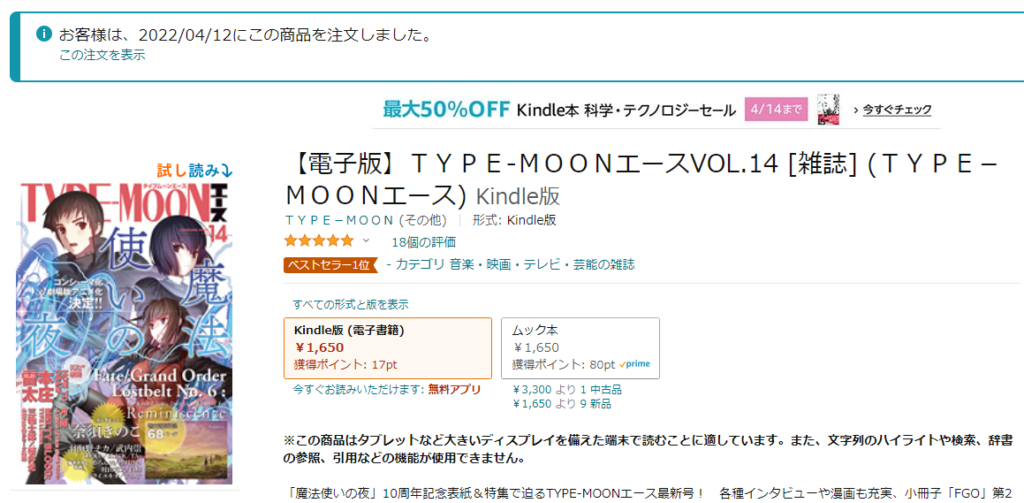The height and width of the screenshot is (503, 1024).
Task: Click the small book thumbnail in banner
Action: coord(828,109)
